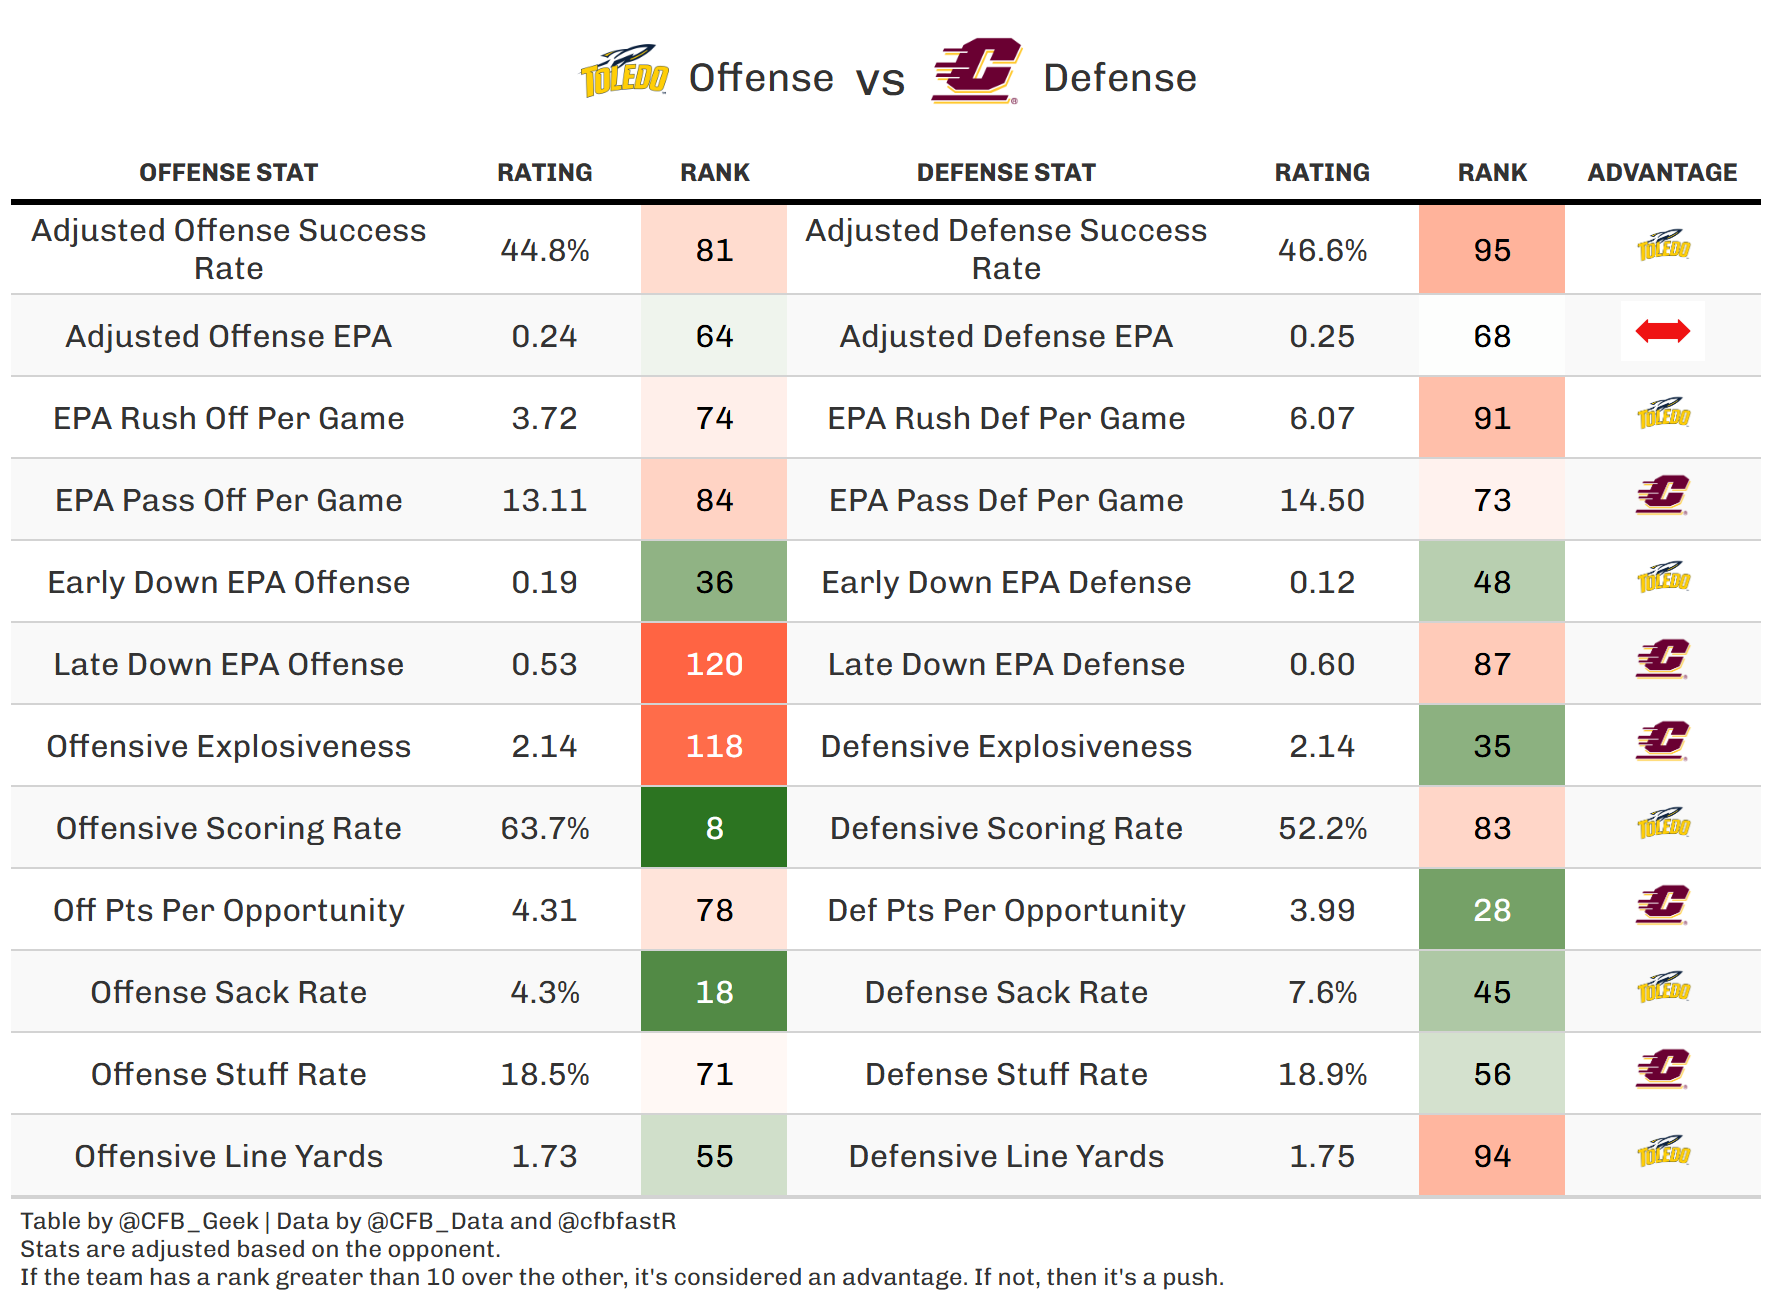
Task: Click the 63.7% Offensive Scoring Rate rating
Action: coord(545,828)
